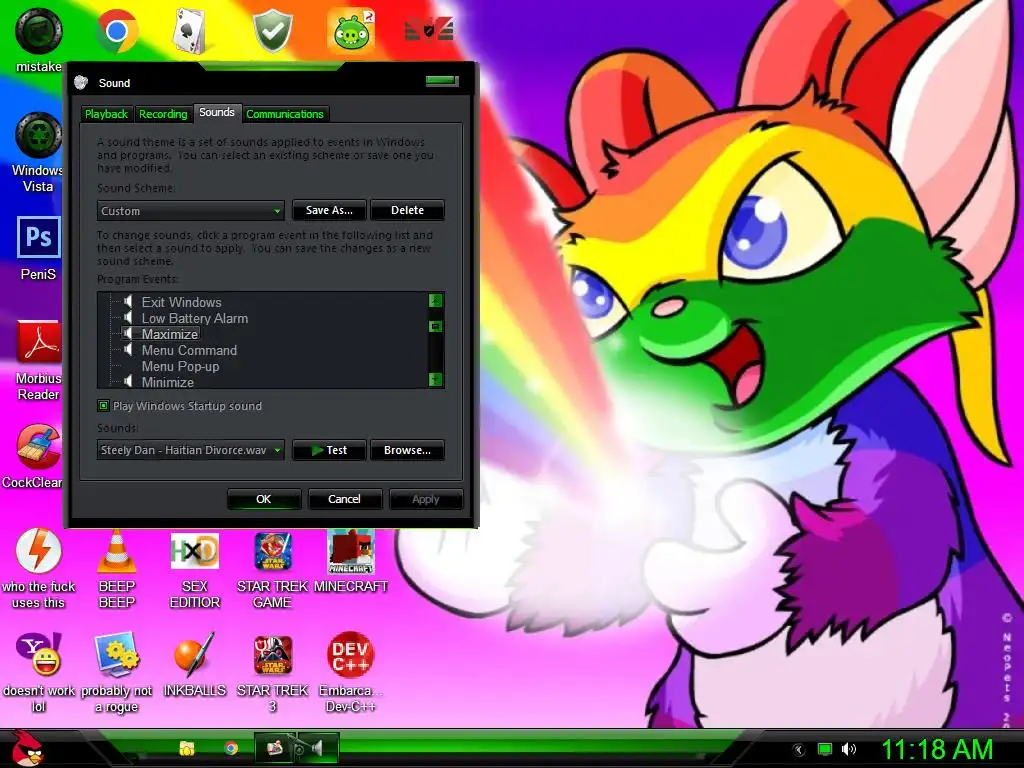Open the folder icon on the taskbar

pyautogui.click(x=187, y=748)
